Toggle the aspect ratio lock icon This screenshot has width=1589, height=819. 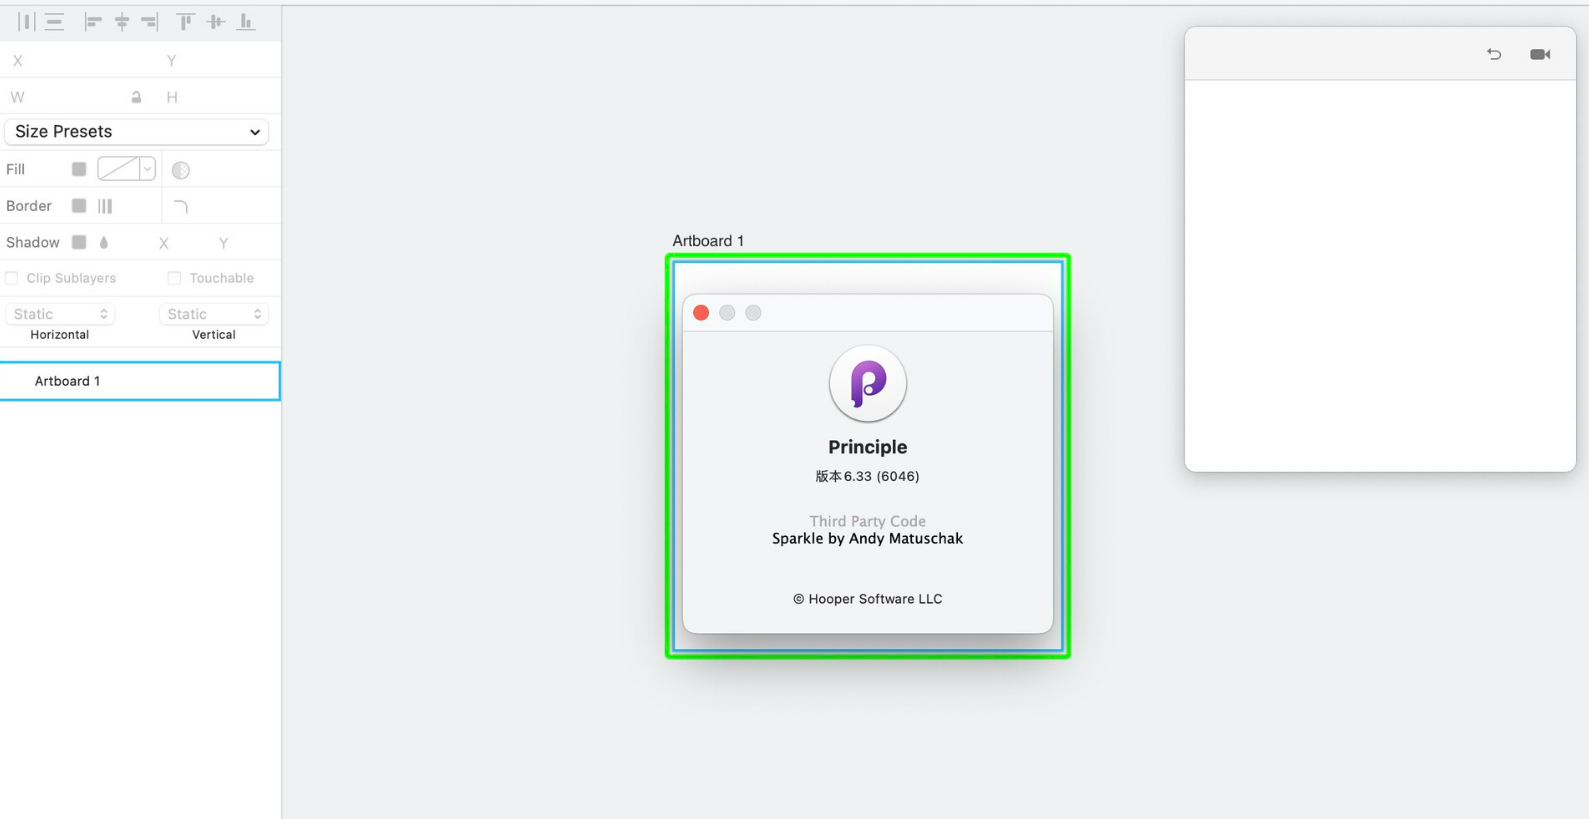tap(136, 97)
